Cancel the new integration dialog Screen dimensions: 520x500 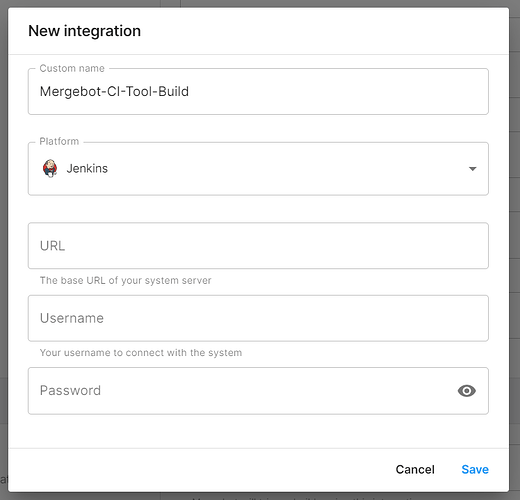point(415,469)
